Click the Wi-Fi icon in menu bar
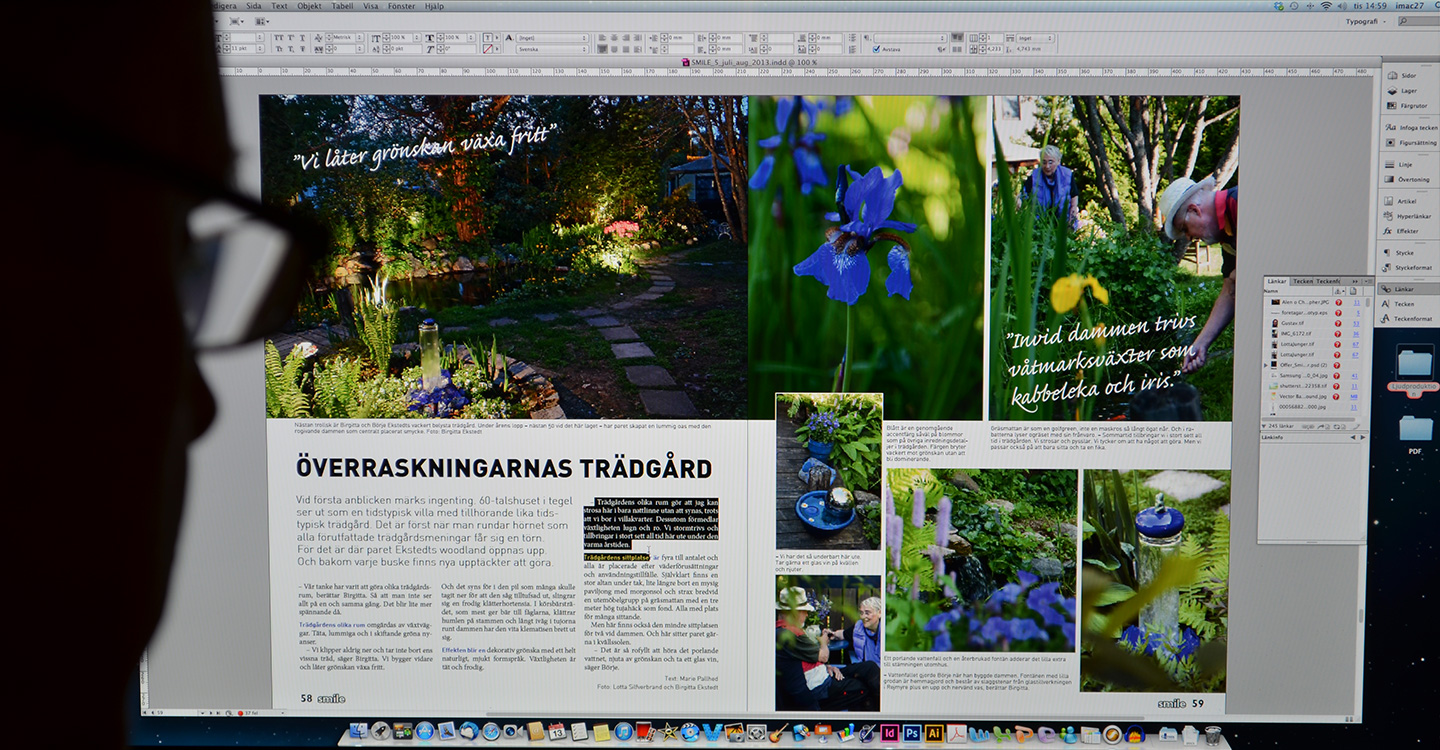 pyautogui.click(x=1326, y=6)
